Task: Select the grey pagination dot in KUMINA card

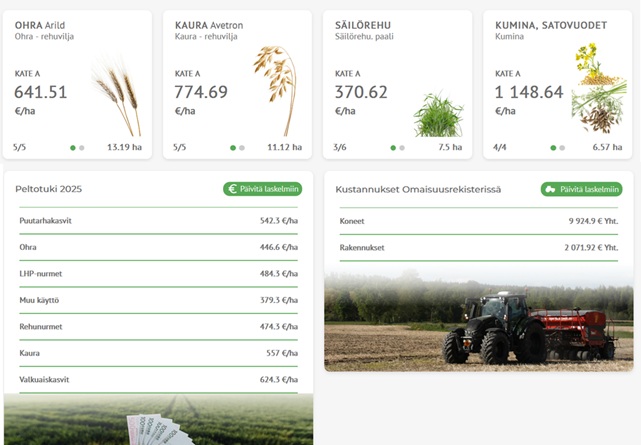Action: tap(562, 148)
